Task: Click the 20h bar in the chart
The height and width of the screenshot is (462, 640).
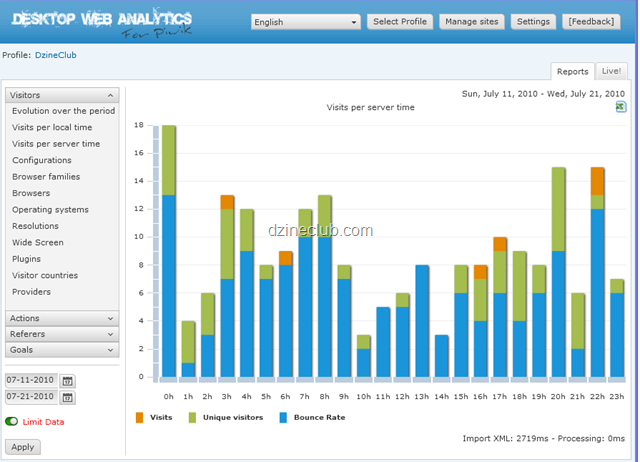Action: coord(558,272)
